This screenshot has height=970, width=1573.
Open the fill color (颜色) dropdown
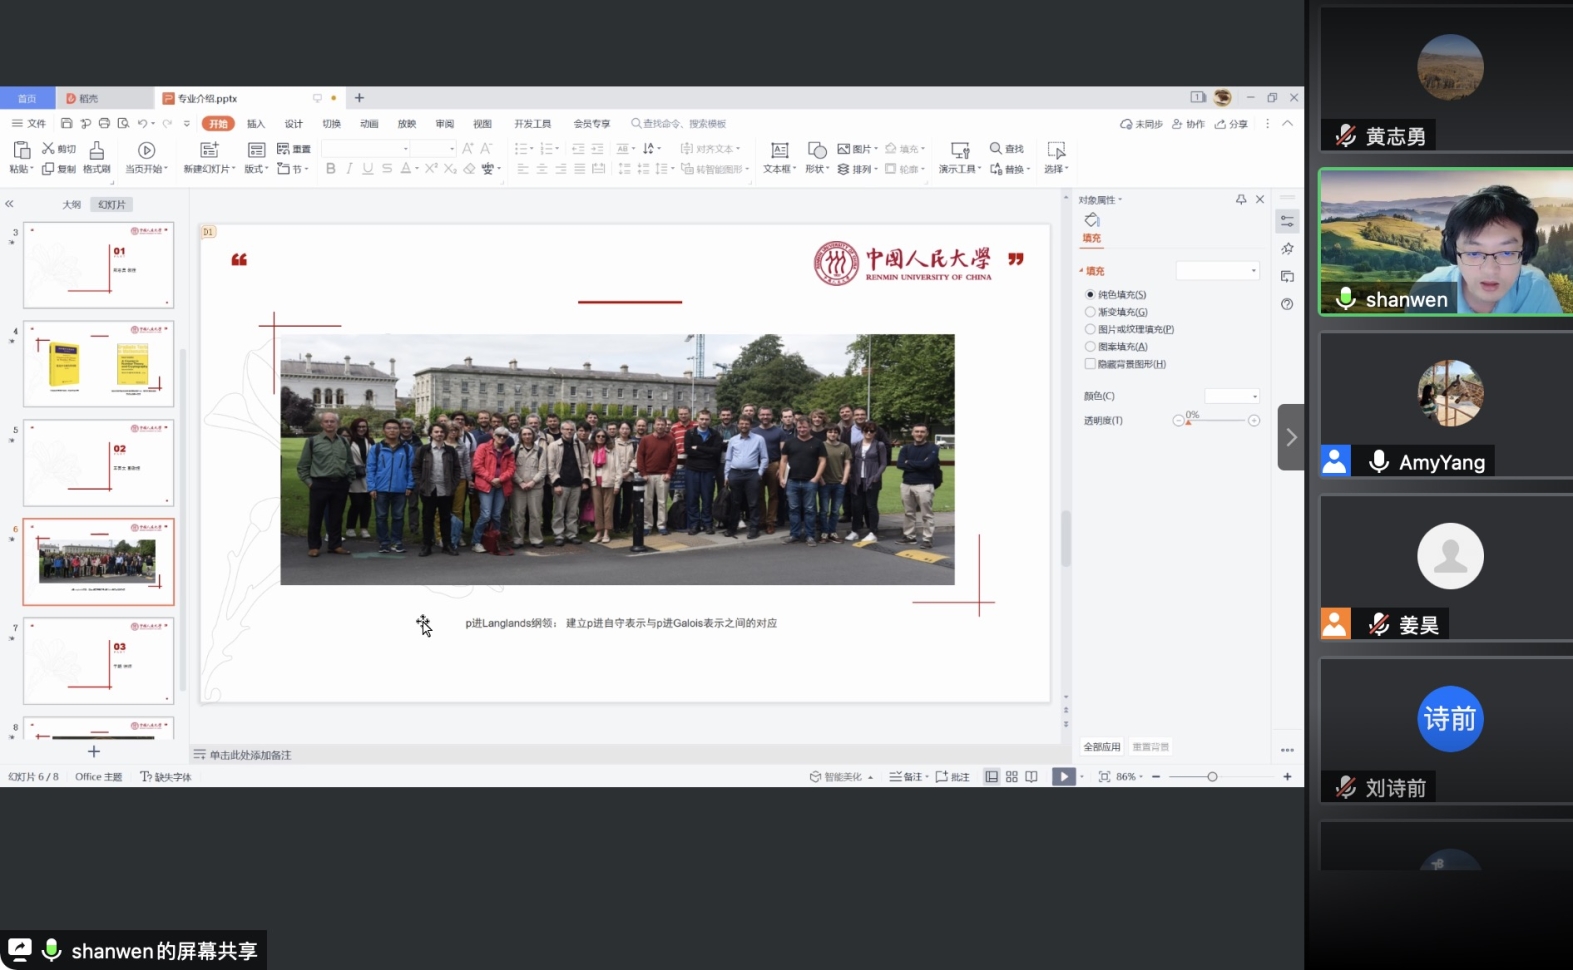(1232, 396)
